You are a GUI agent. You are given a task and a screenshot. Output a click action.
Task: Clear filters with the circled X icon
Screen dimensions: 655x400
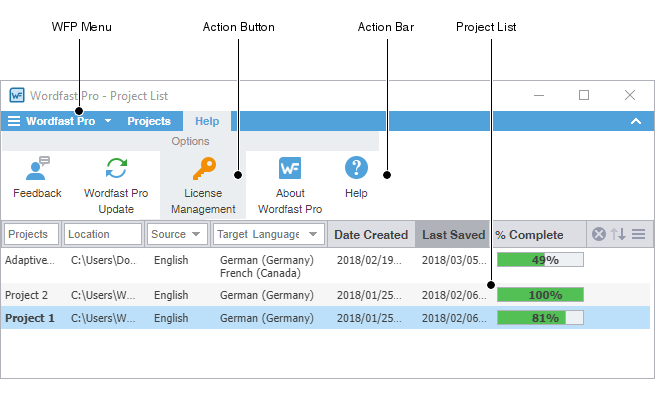point(599,234)
